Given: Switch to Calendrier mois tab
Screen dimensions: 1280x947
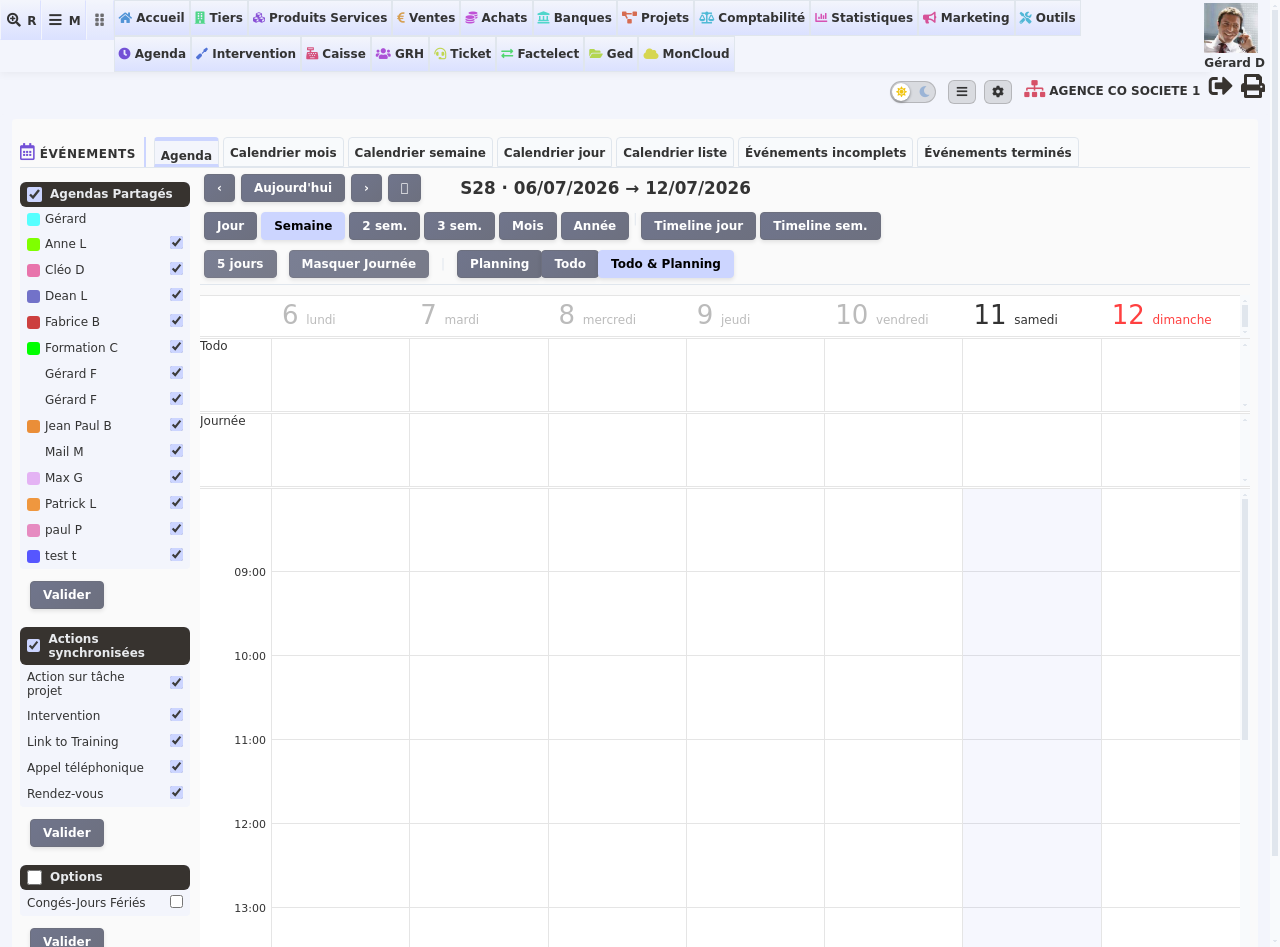Looking at the screenshot, I should click(x=283, y=153).
